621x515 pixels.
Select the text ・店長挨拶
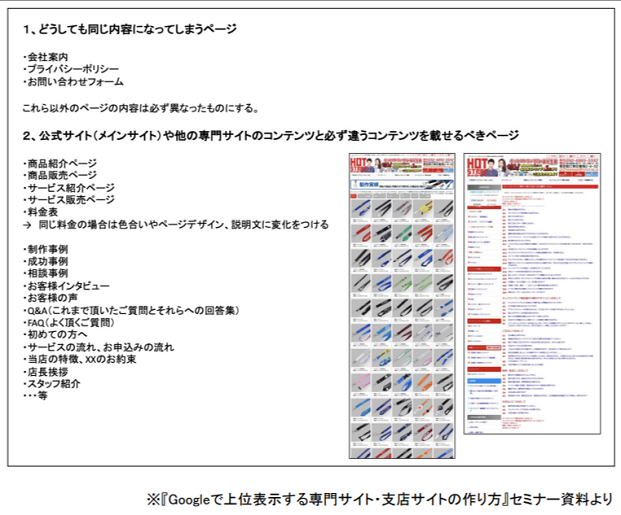(x=45, y=372)
